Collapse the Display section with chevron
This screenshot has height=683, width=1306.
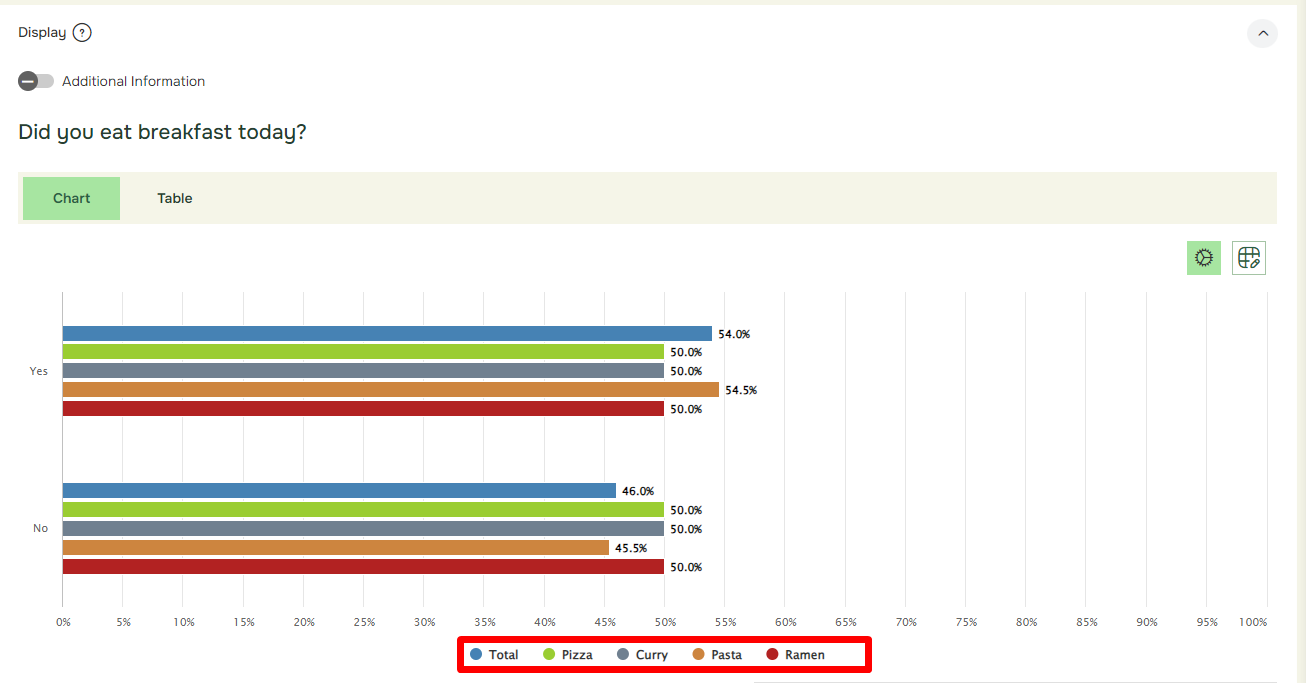click(1262, 33)
